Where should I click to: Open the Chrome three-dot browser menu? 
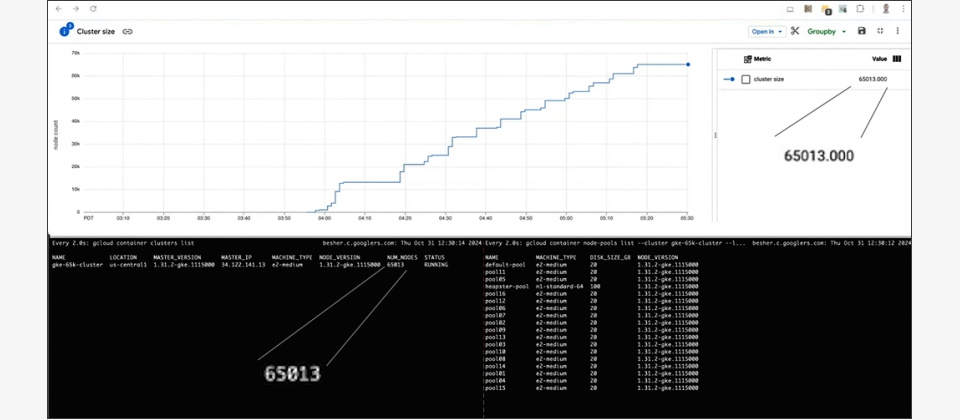point(902,9)
